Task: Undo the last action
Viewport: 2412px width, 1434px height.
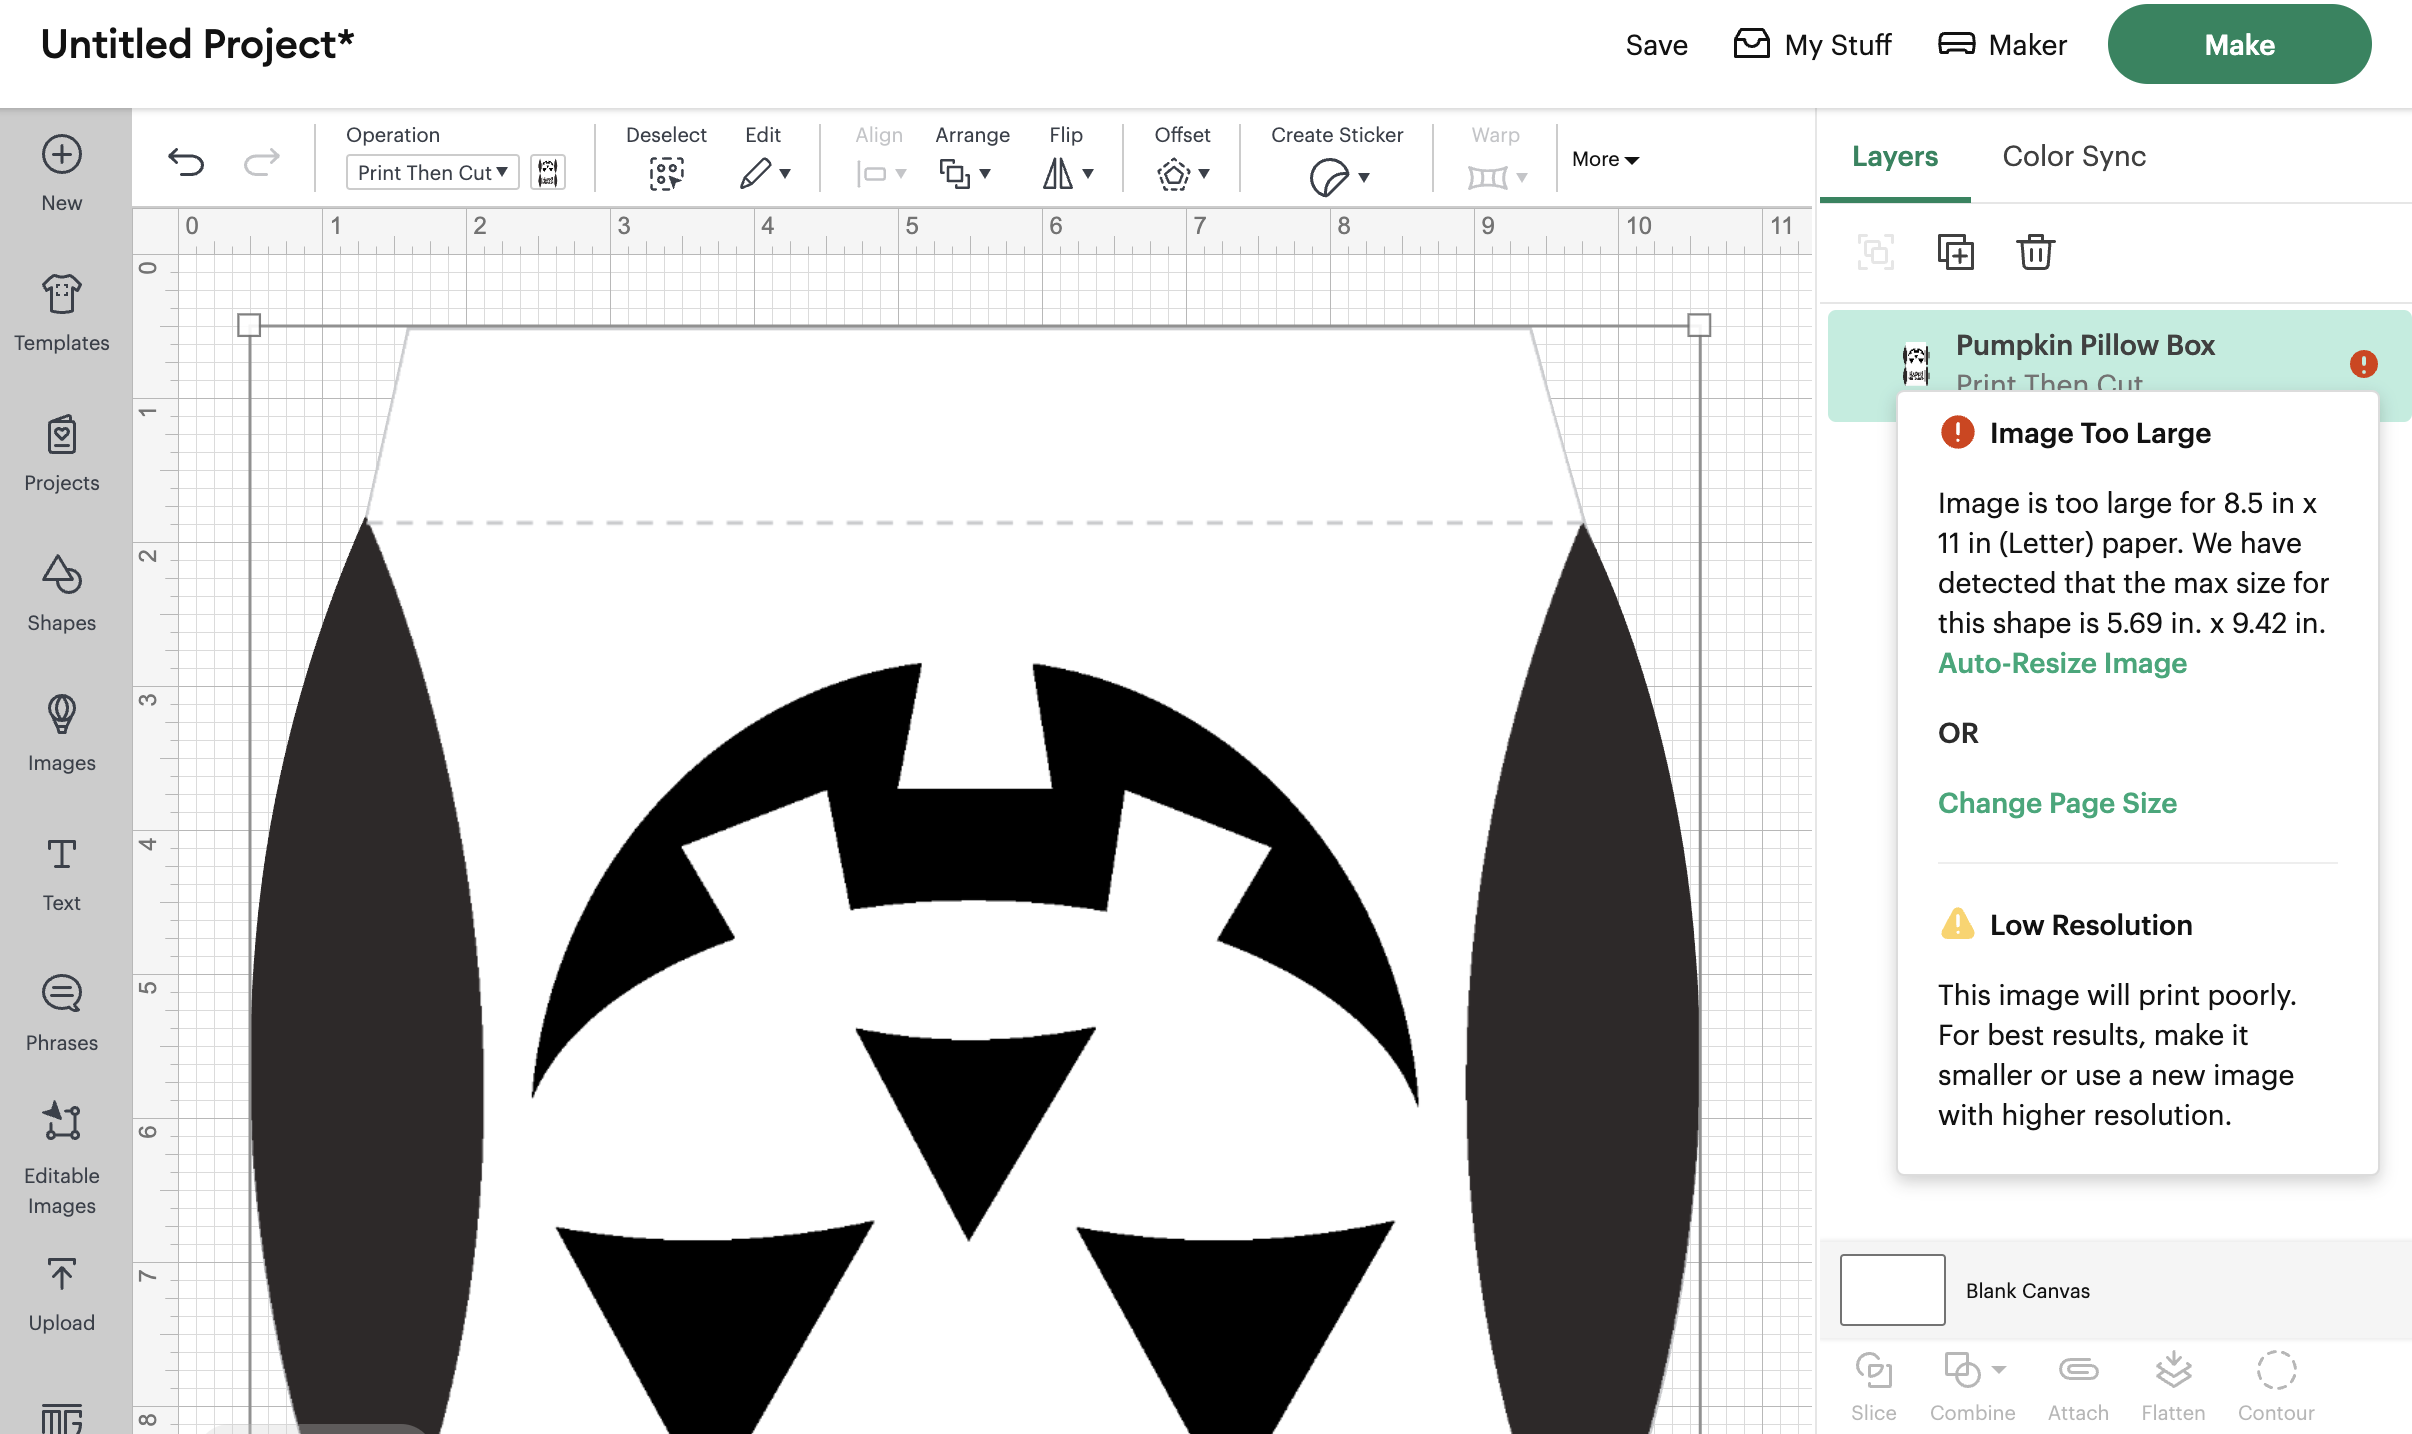Action: point(186,161)
